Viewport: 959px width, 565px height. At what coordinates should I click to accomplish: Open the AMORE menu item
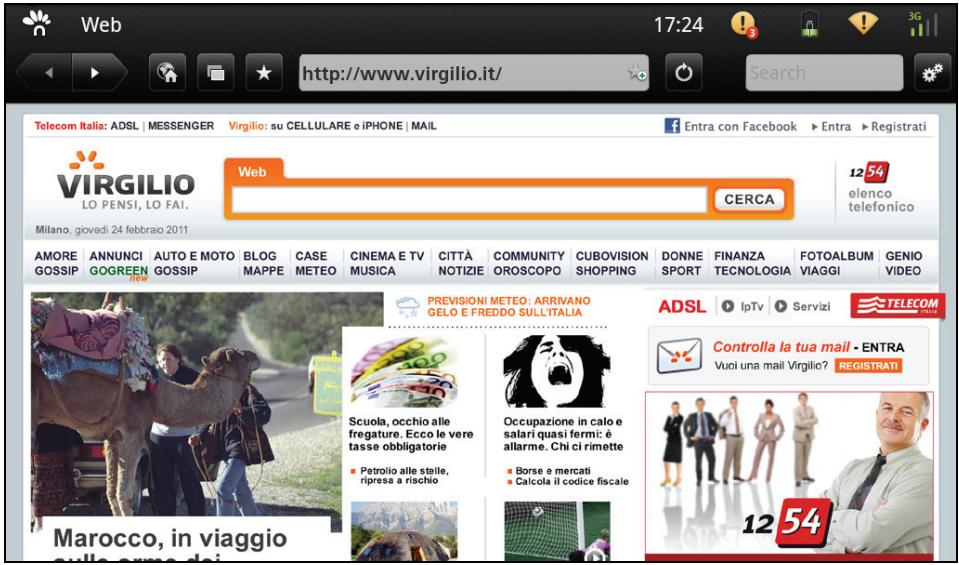click(x=56, y=256)
